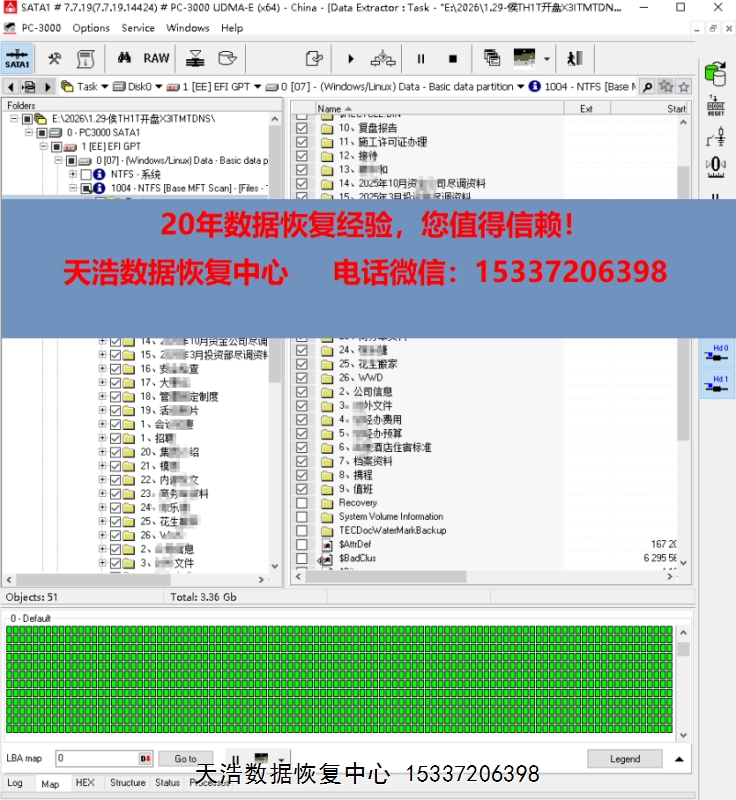Click the Go to button
This screenshot has height=800, width=736.
pos(186,759)
